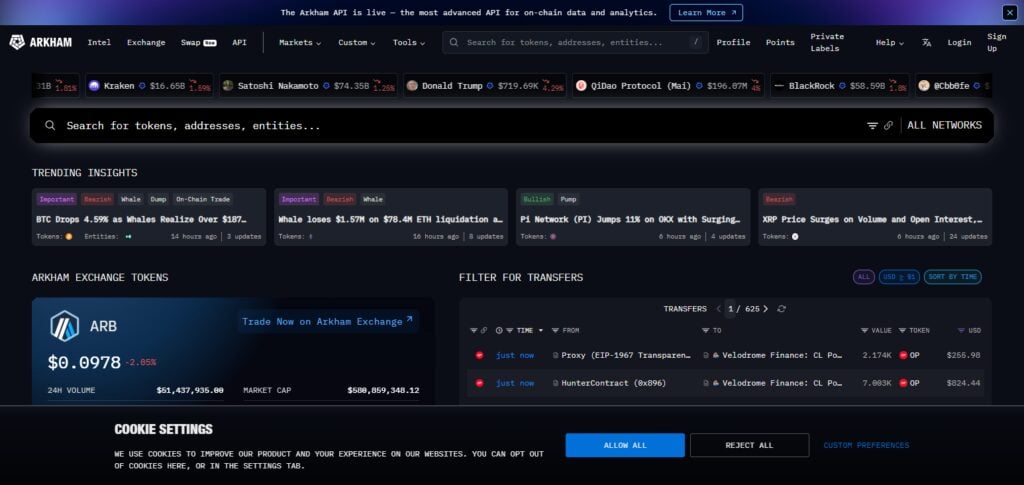Expand the Help dropdown
Screen dimensions: 1024x485
[x=889, y=42]
